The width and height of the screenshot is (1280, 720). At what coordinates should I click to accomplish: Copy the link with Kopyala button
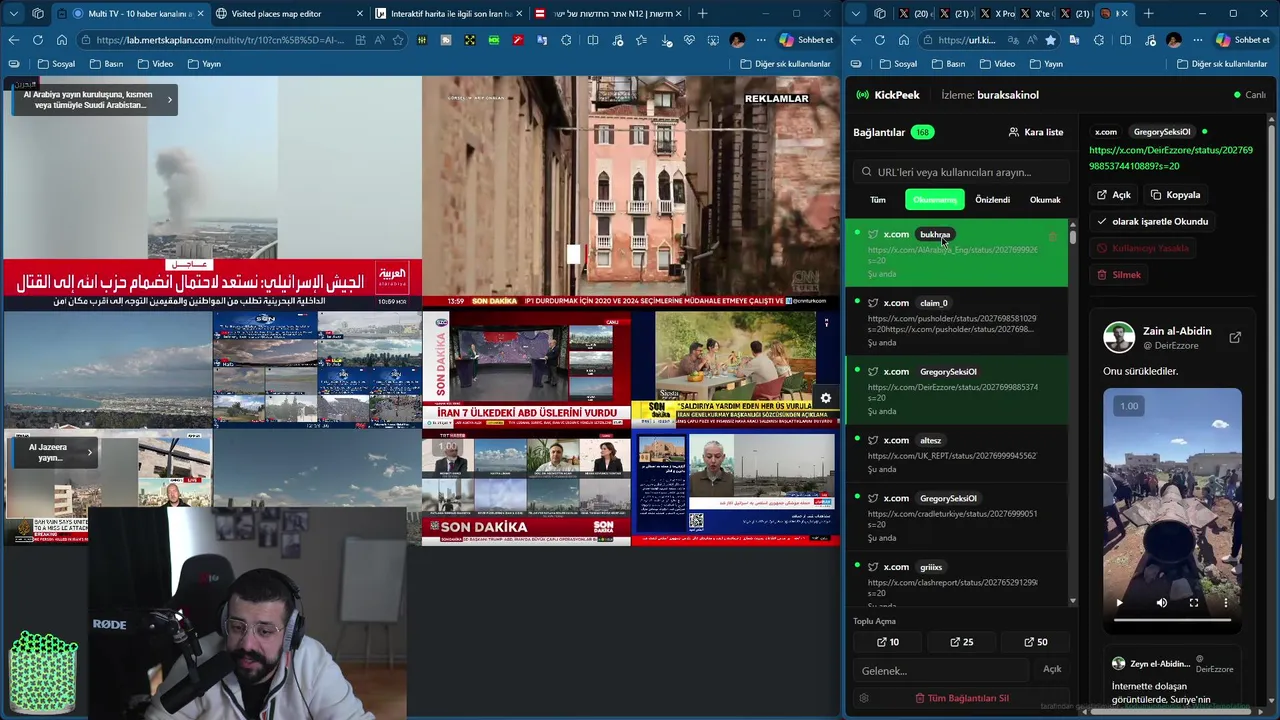point(1175,195)
